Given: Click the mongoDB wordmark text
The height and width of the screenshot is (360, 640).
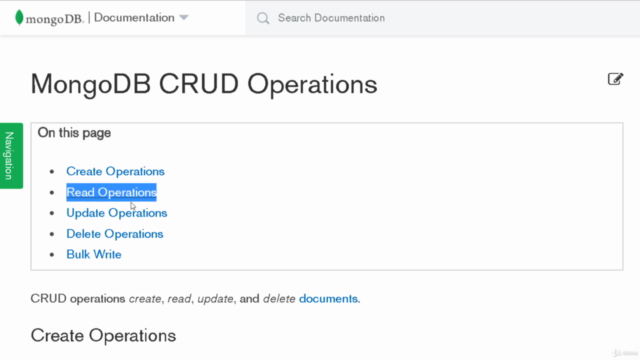Looking at the screenshot, I should coord(54,19).
